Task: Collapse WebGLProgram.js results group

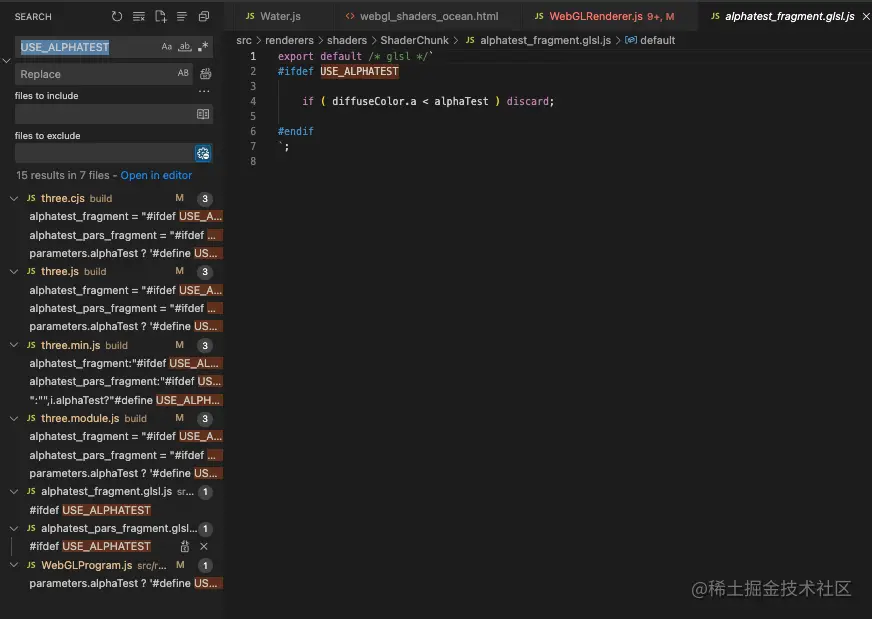Action: click(14, 565)
